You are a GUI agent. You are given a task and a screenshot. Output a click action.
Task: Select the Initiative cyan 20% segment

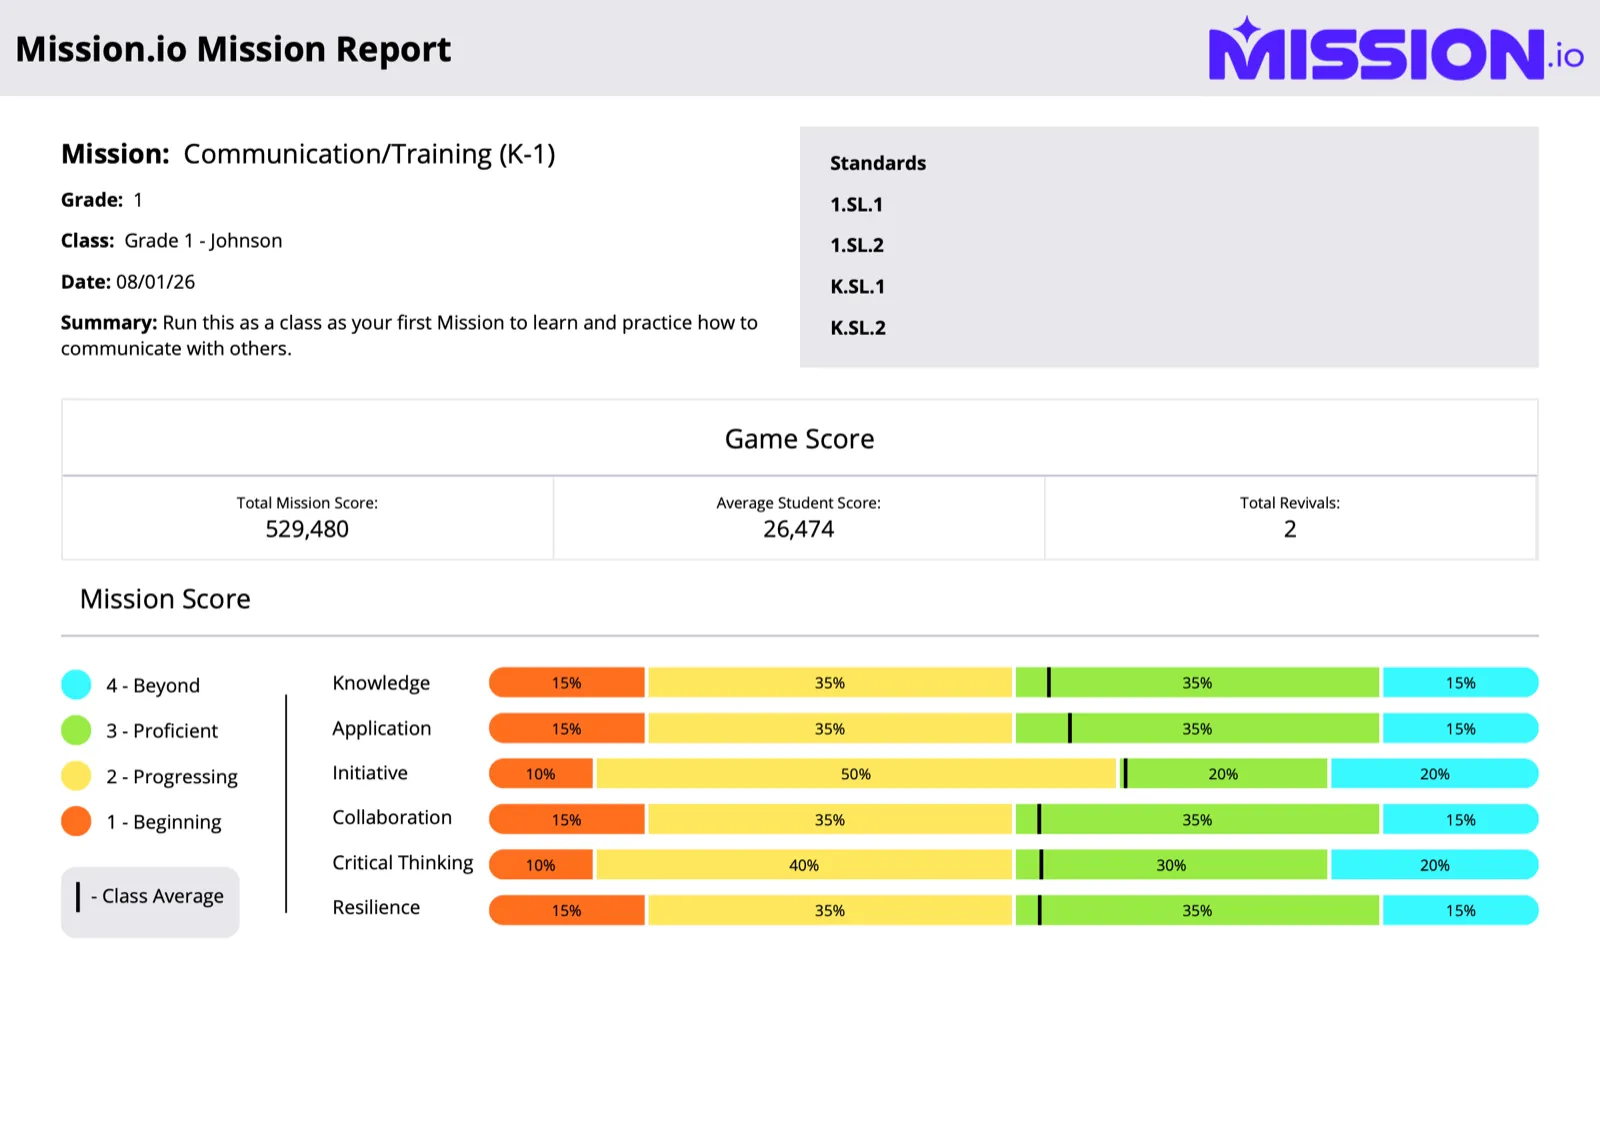pos(1435,774)
